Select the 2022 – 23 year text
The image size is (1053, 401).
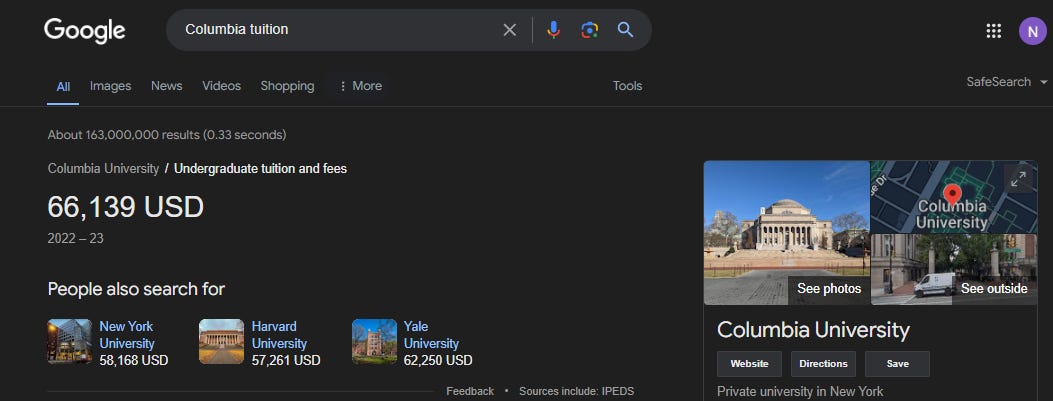[75, 238]
